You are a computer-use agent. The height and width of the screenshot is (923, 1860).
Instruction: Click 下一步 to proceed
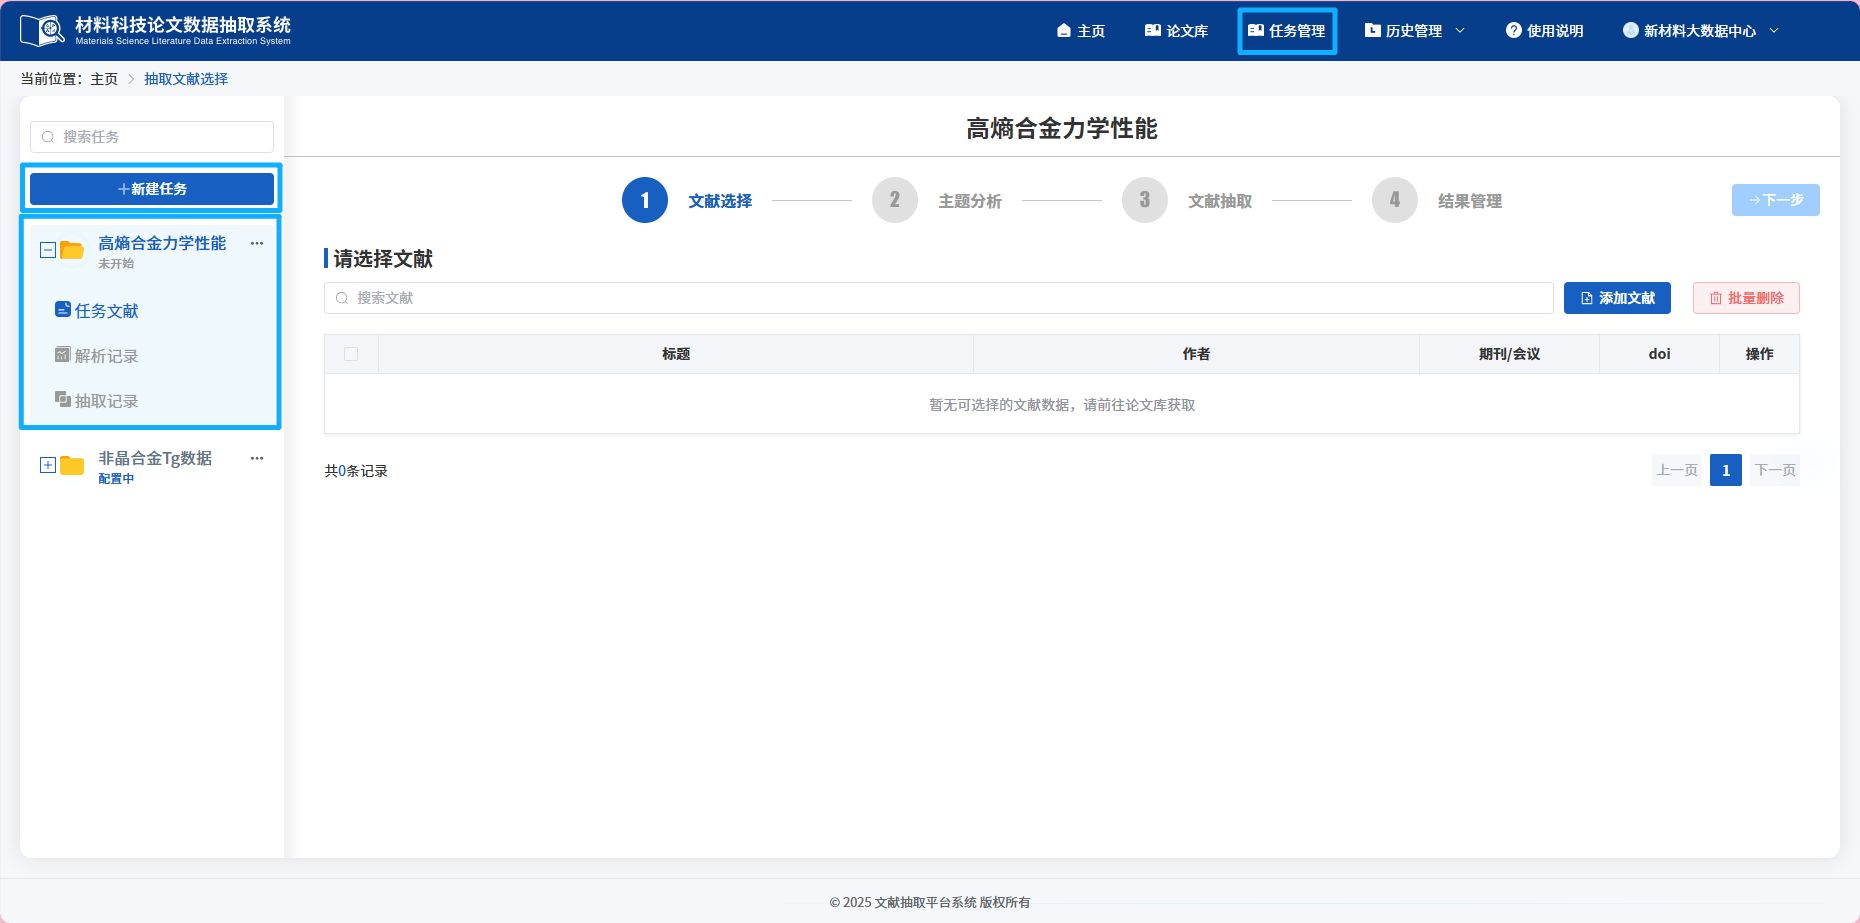1775,200
